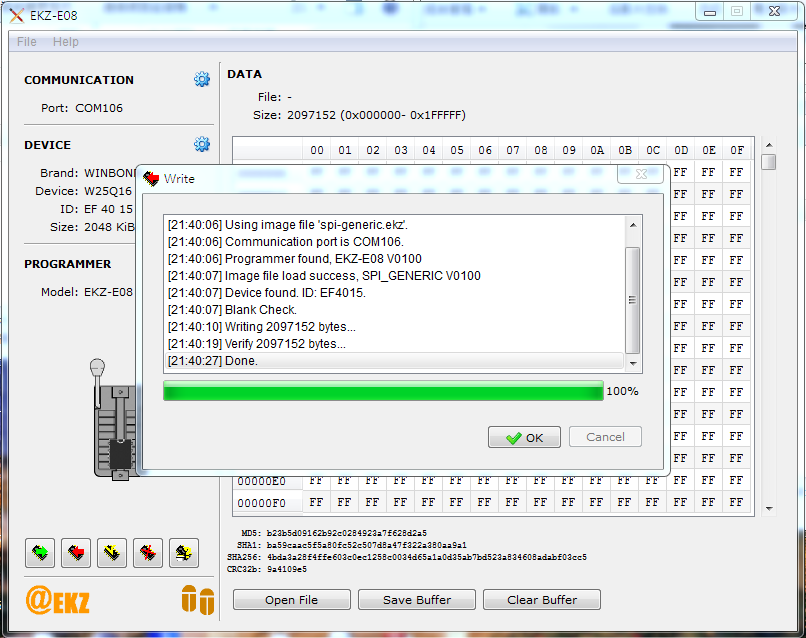Open the Help menu
This screenshot has height=638, width=806.
66,42
